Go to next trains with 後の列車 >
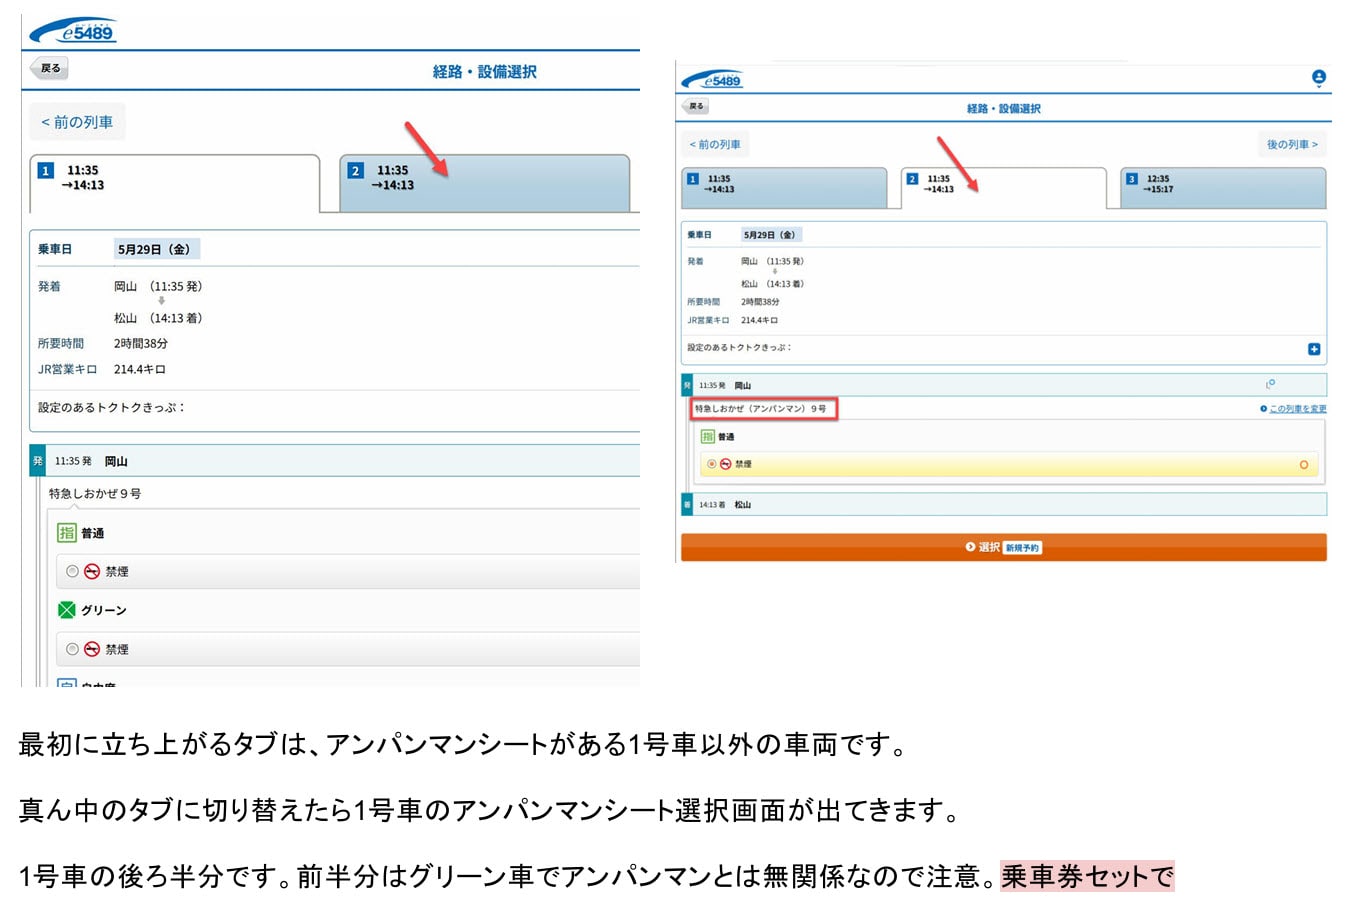Viewport: 1352px width, 903px height. click(1291, 145)
